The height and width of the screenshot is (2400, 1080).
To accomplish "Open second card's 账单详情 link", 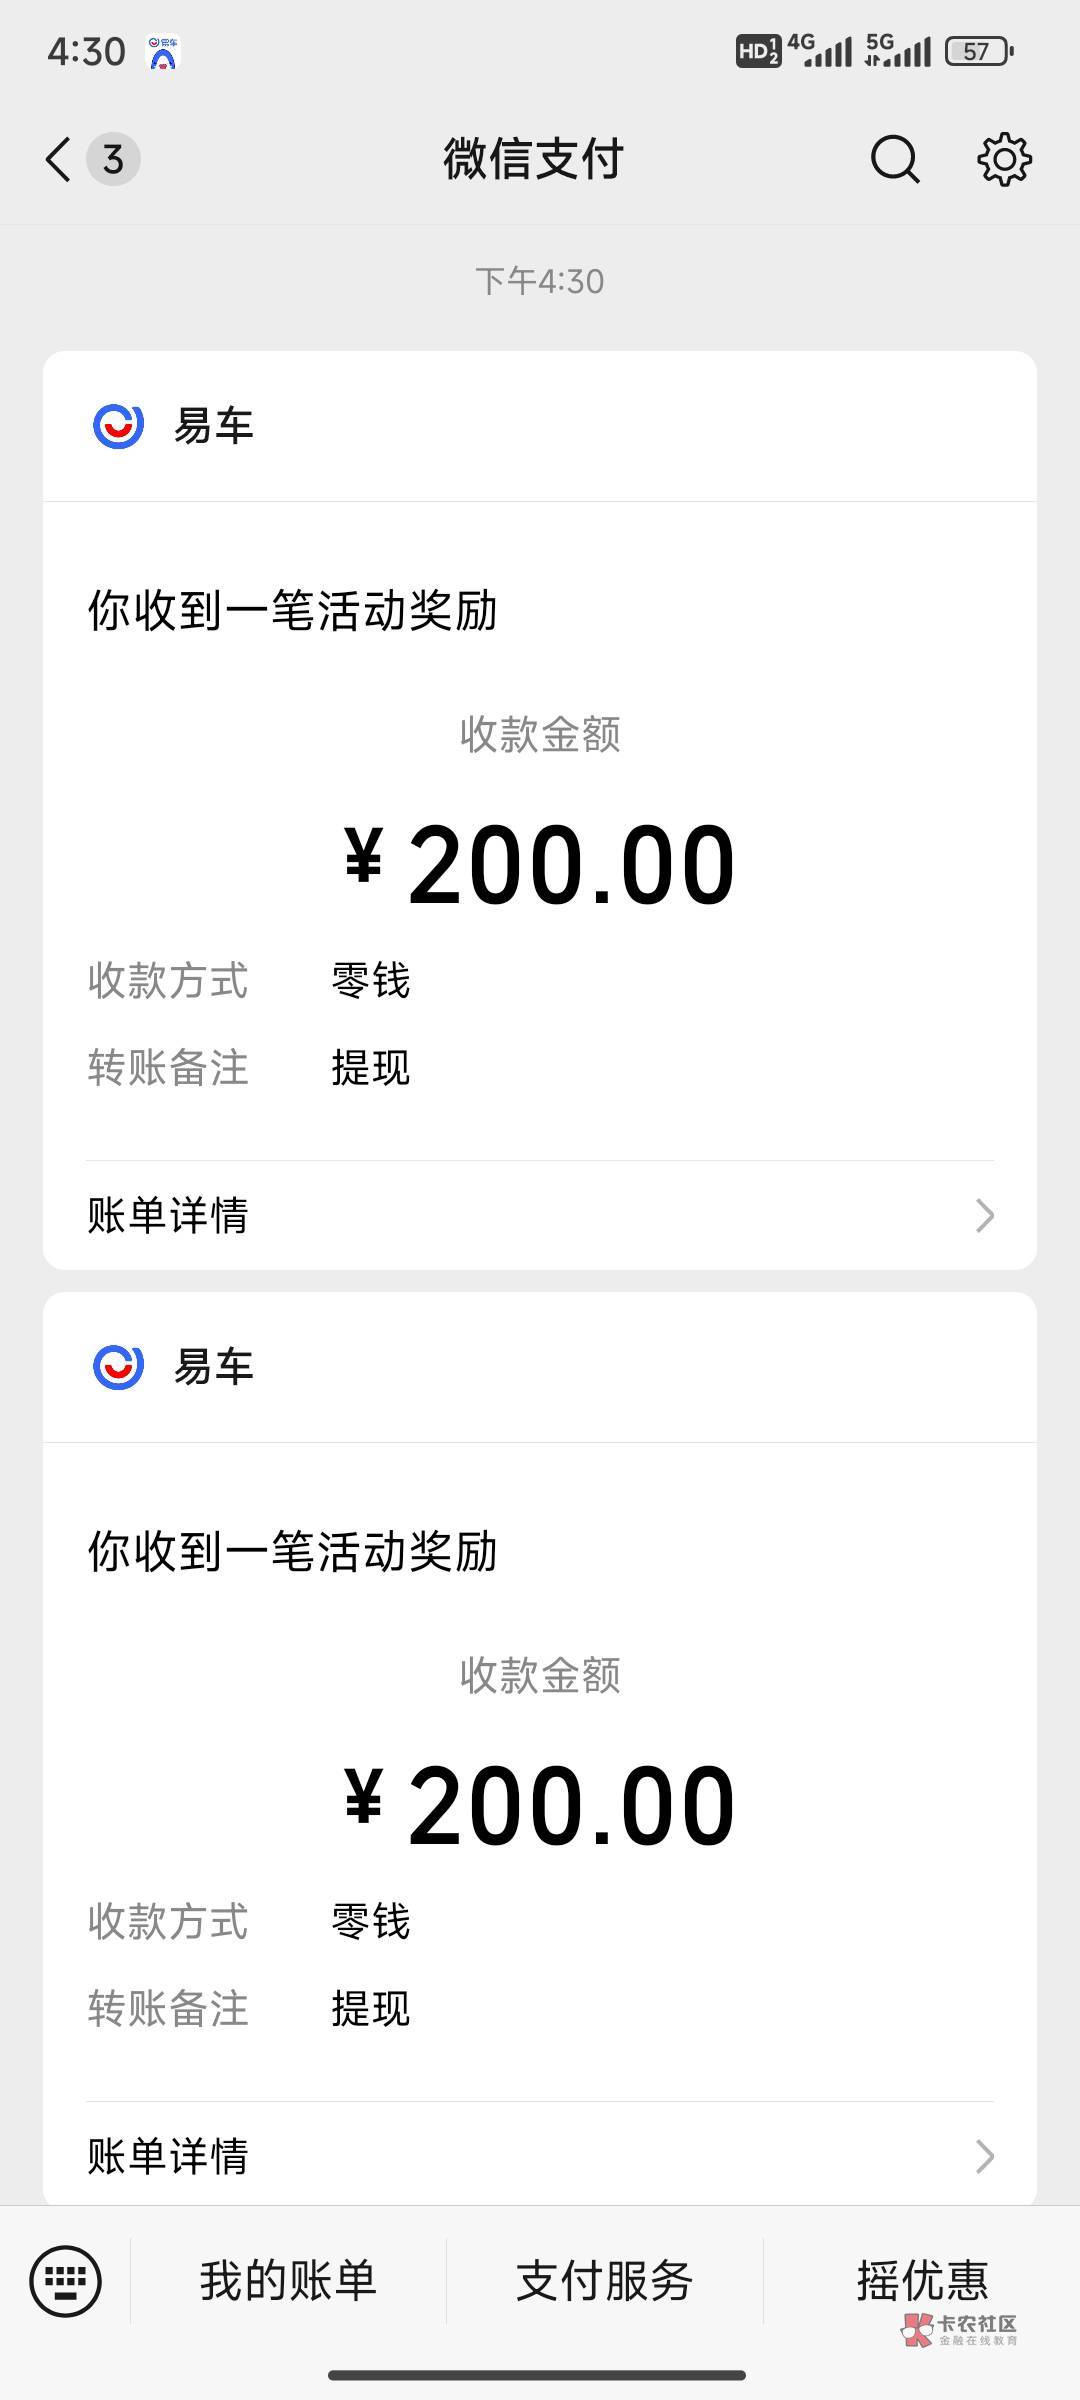I will coord(168,2157).
